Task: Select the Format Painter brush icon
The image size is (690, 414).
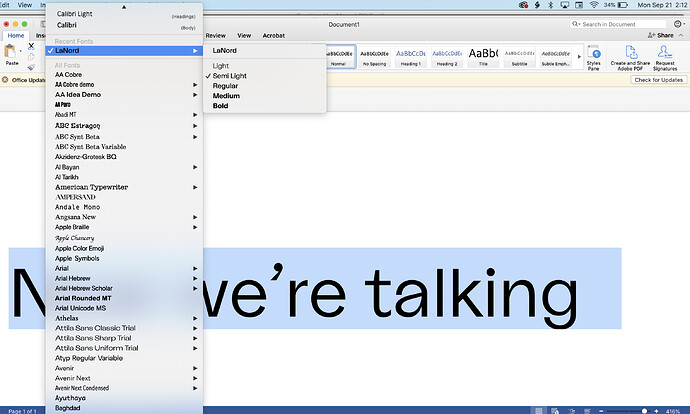Action: (x=31, y=67)
